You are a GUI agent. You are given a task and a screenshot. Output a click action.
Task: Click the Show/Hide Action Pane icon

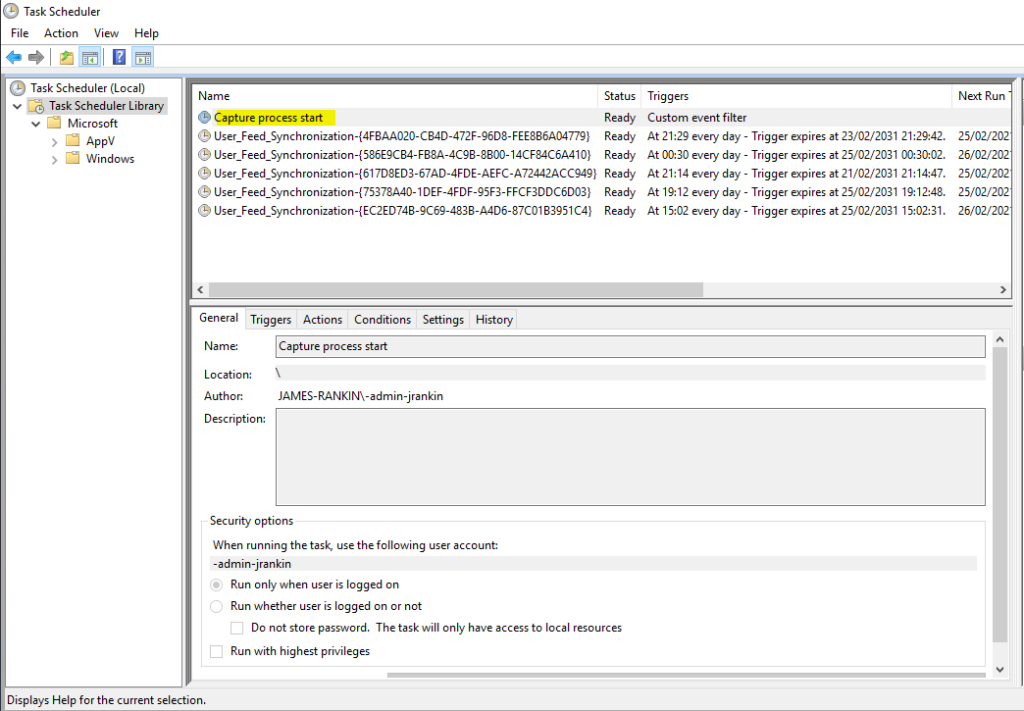(143, 57)
